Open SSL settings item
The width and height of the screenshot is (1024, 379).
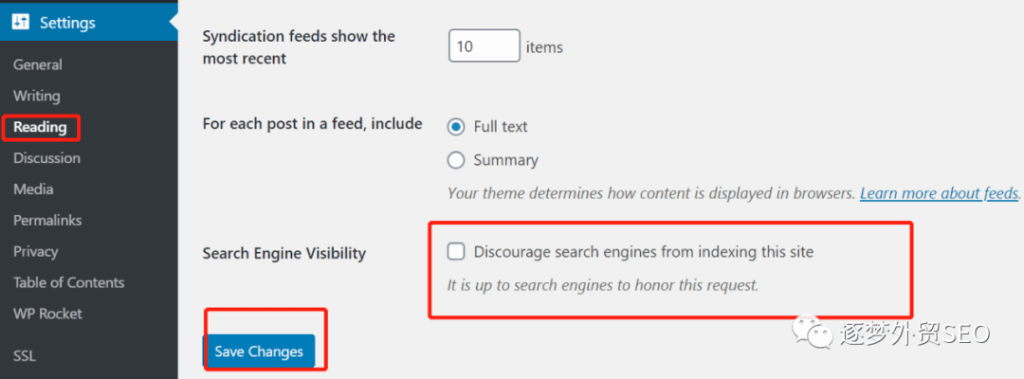coord(24,356)
